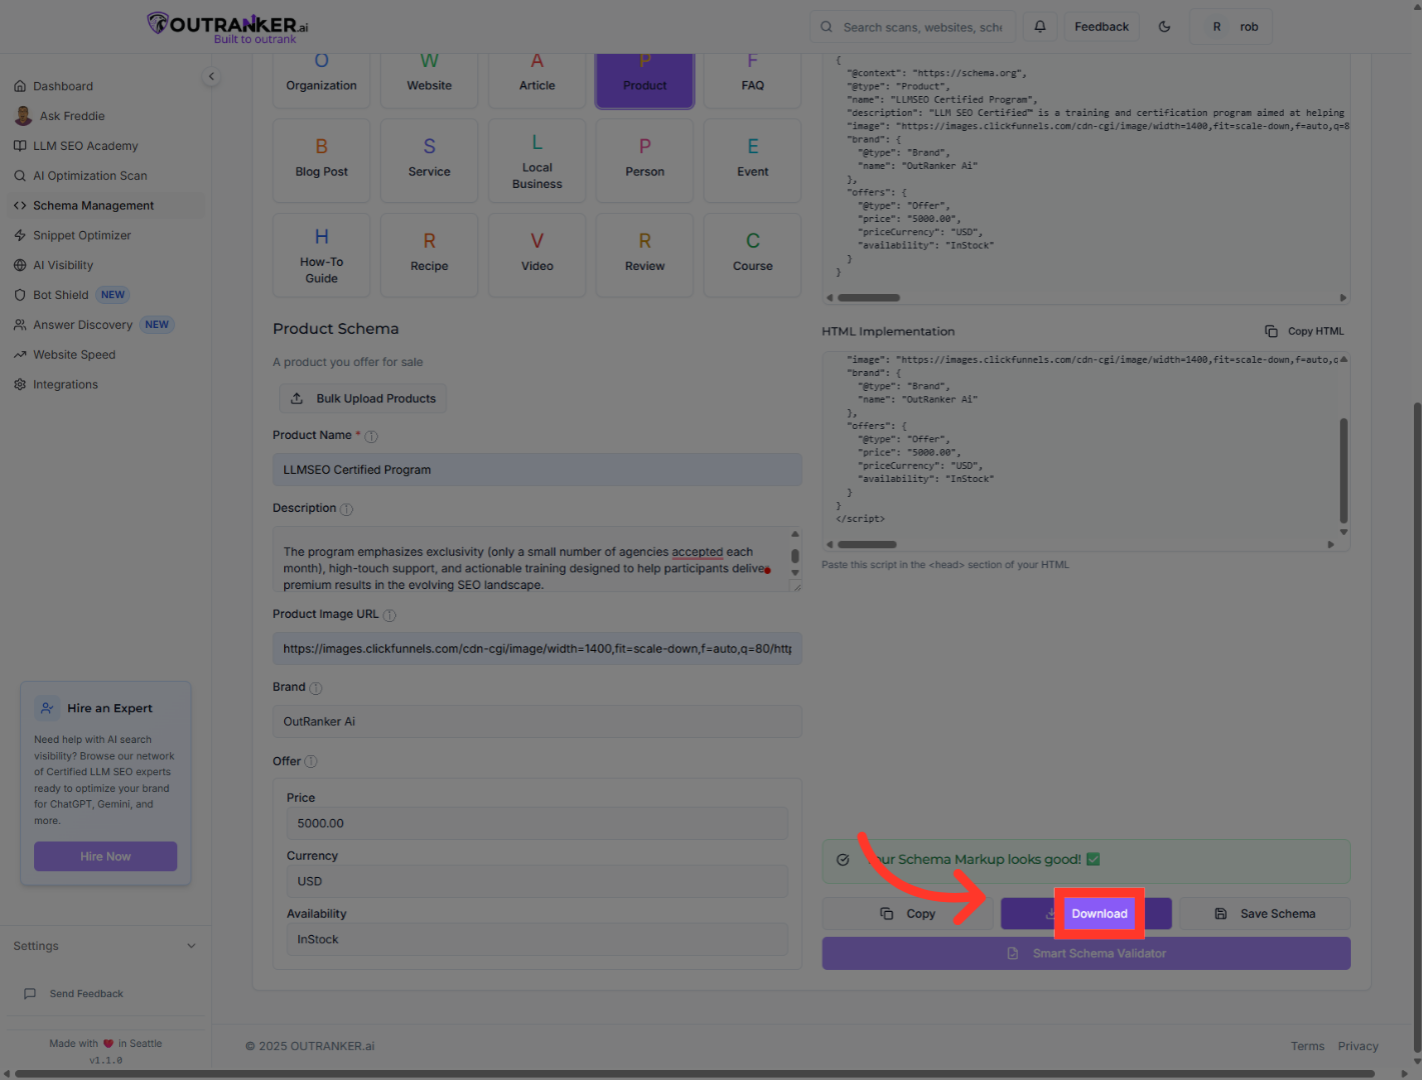Click the "© 2025 OUTRANKER.ai" footer text
The image size is (1422, 1080).
click(310, 1047)
